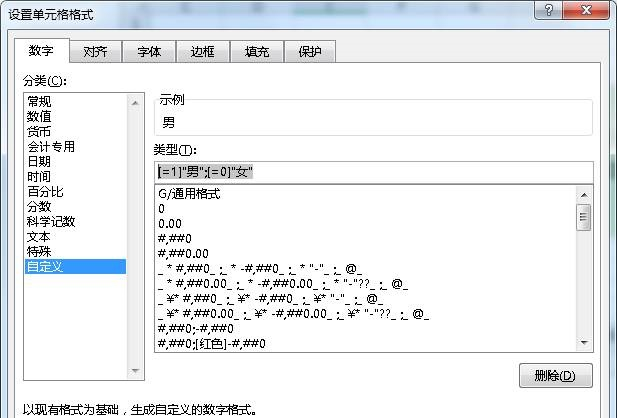The image size is (617, 418).
Task: Click category list scroll down arrow
Action: tap(135, 371)
